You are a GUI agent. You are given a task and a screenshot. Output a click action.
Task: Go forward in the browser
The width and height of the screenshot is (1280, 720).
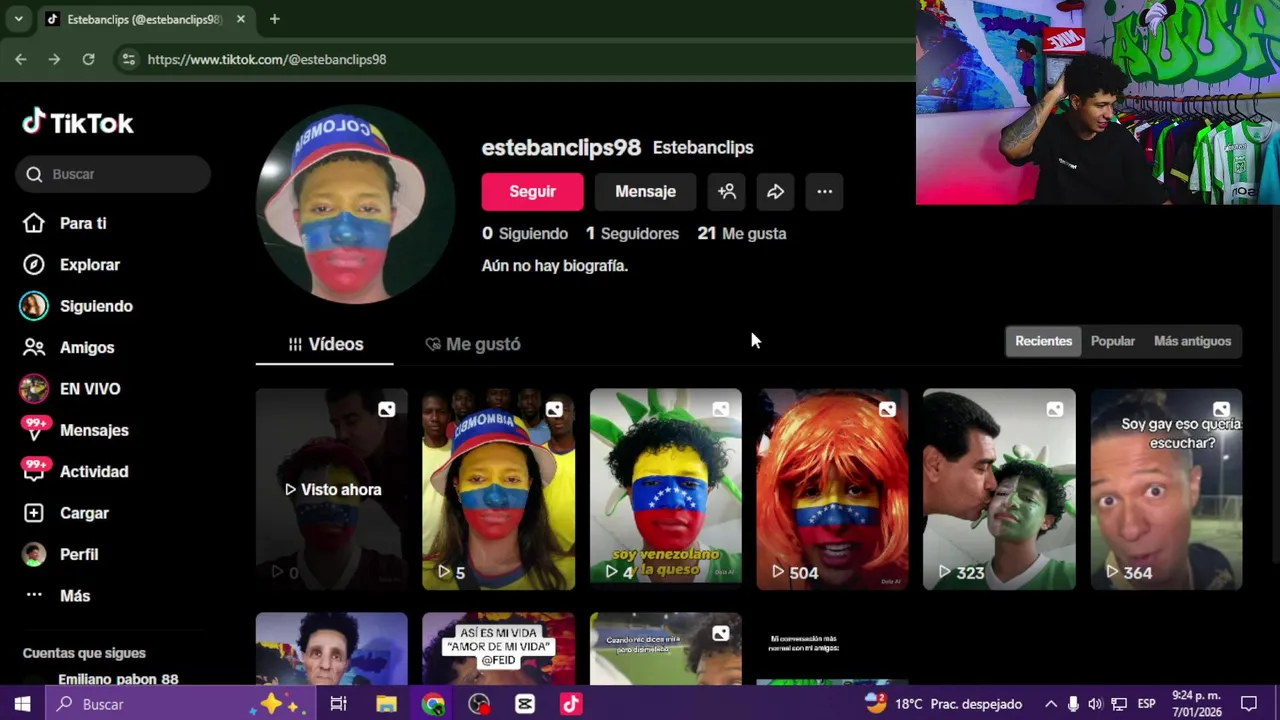pyautogui.click(x=54, y=59)
